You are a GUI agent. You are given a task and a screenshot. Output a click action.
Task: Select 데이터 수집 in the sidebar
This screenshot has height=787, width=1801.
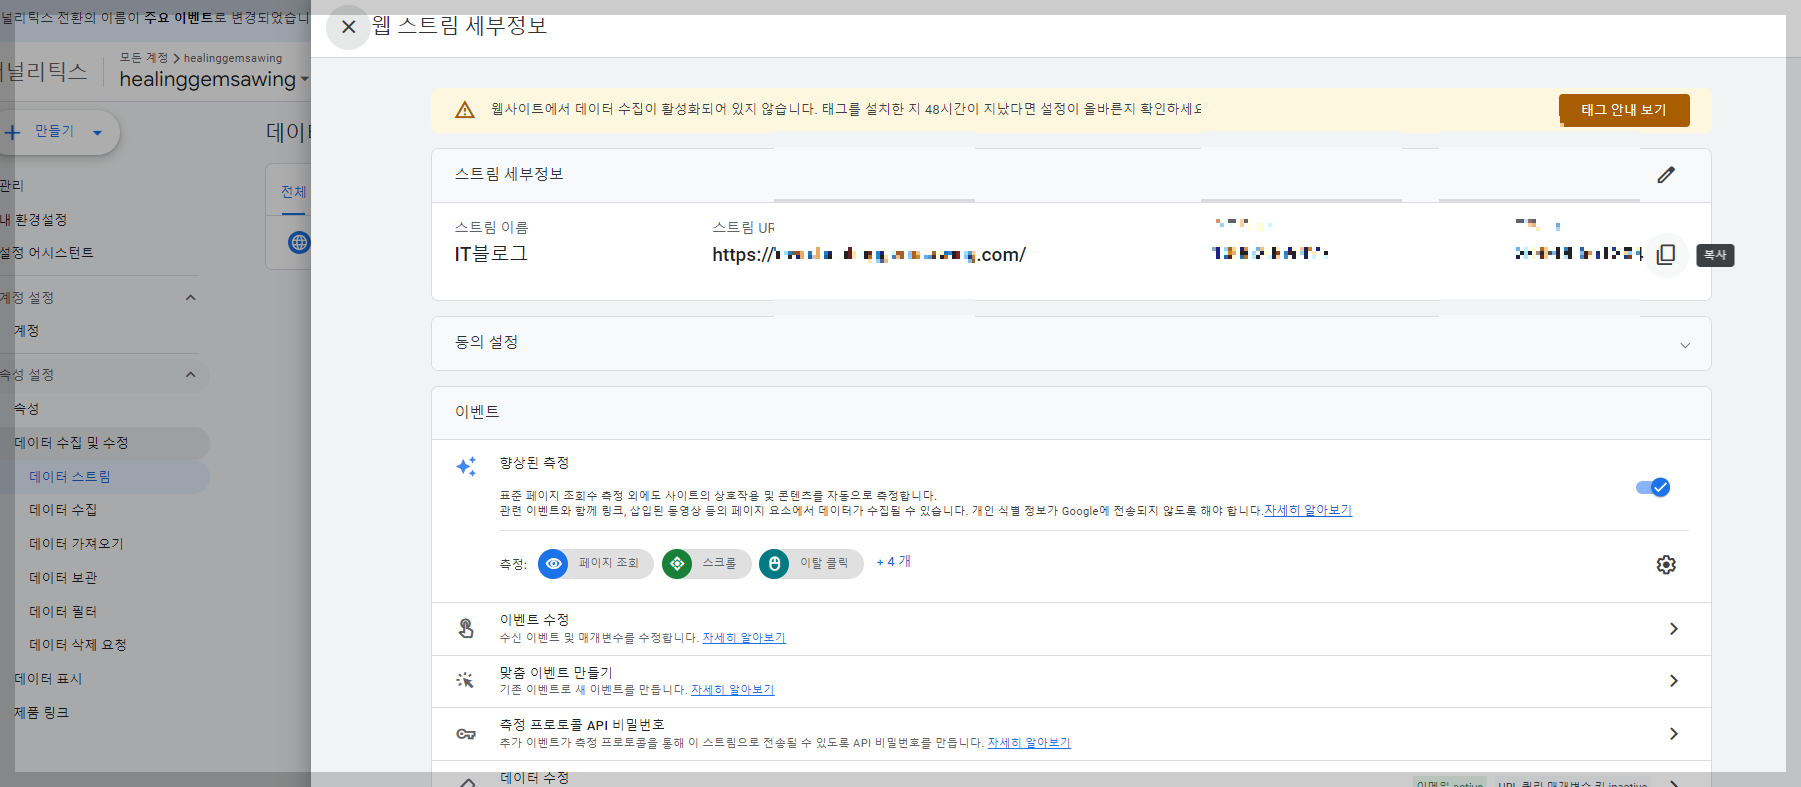click(x=63, y=510)
